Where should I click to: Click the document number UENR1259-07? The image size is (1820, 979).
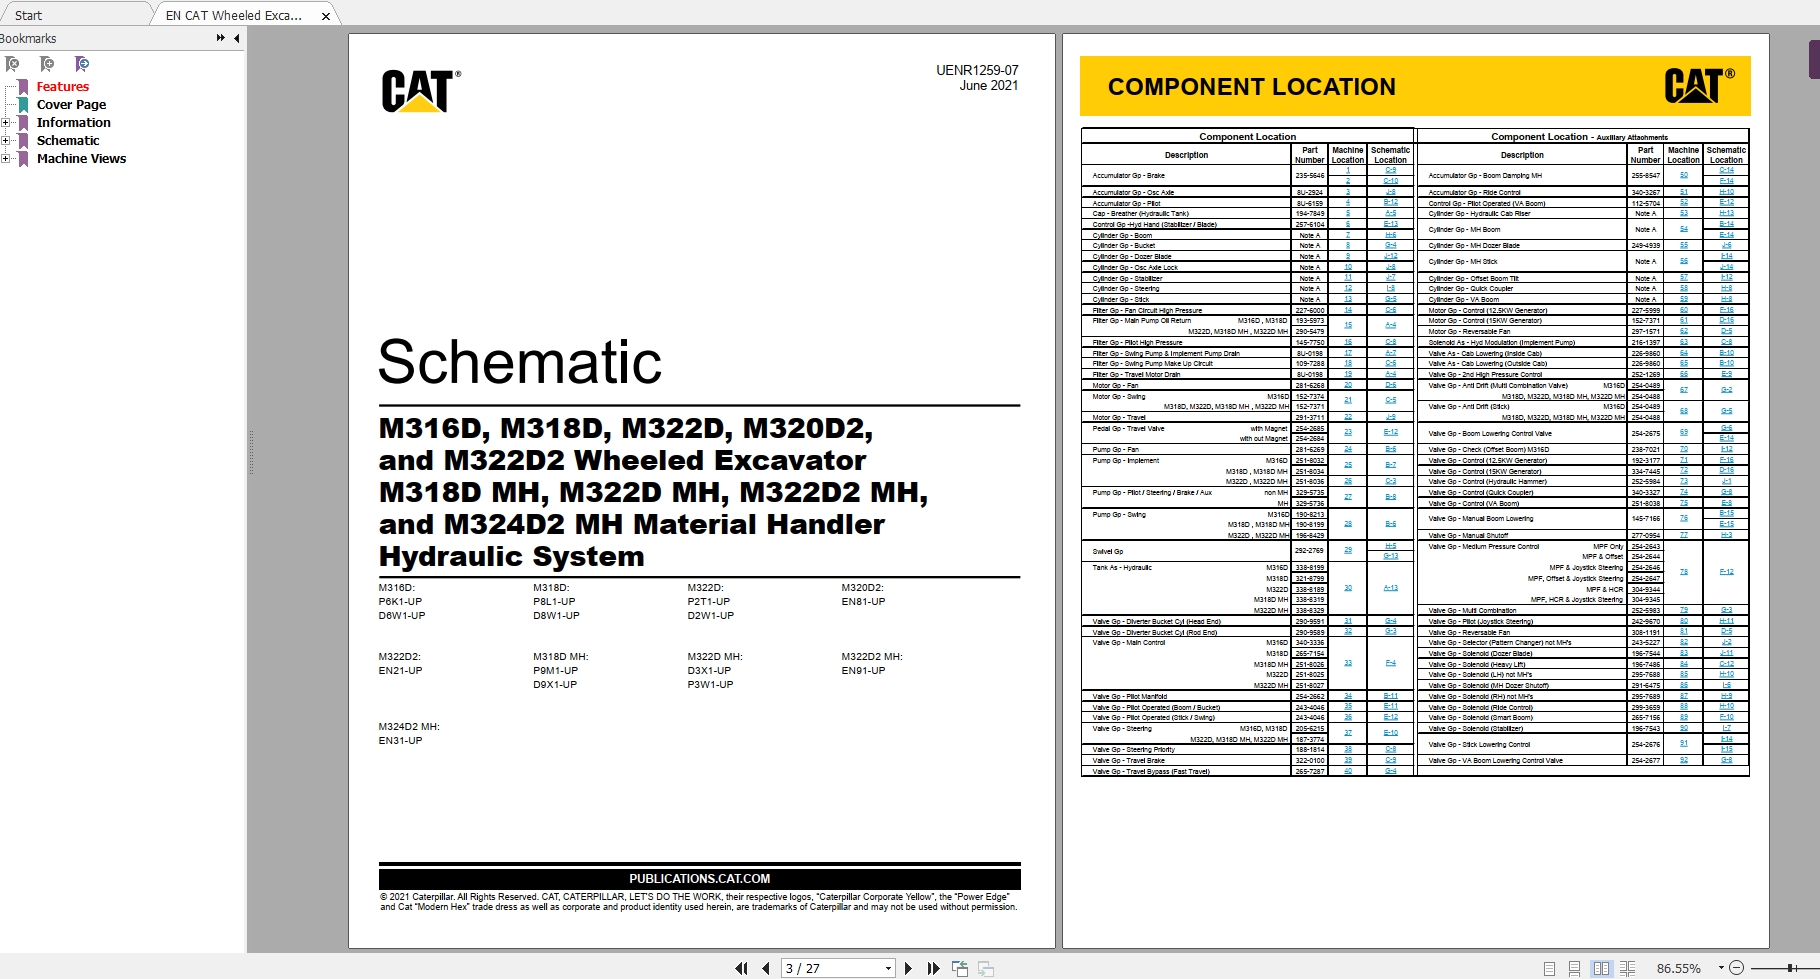pyautogui.click(x=977, y=70)
